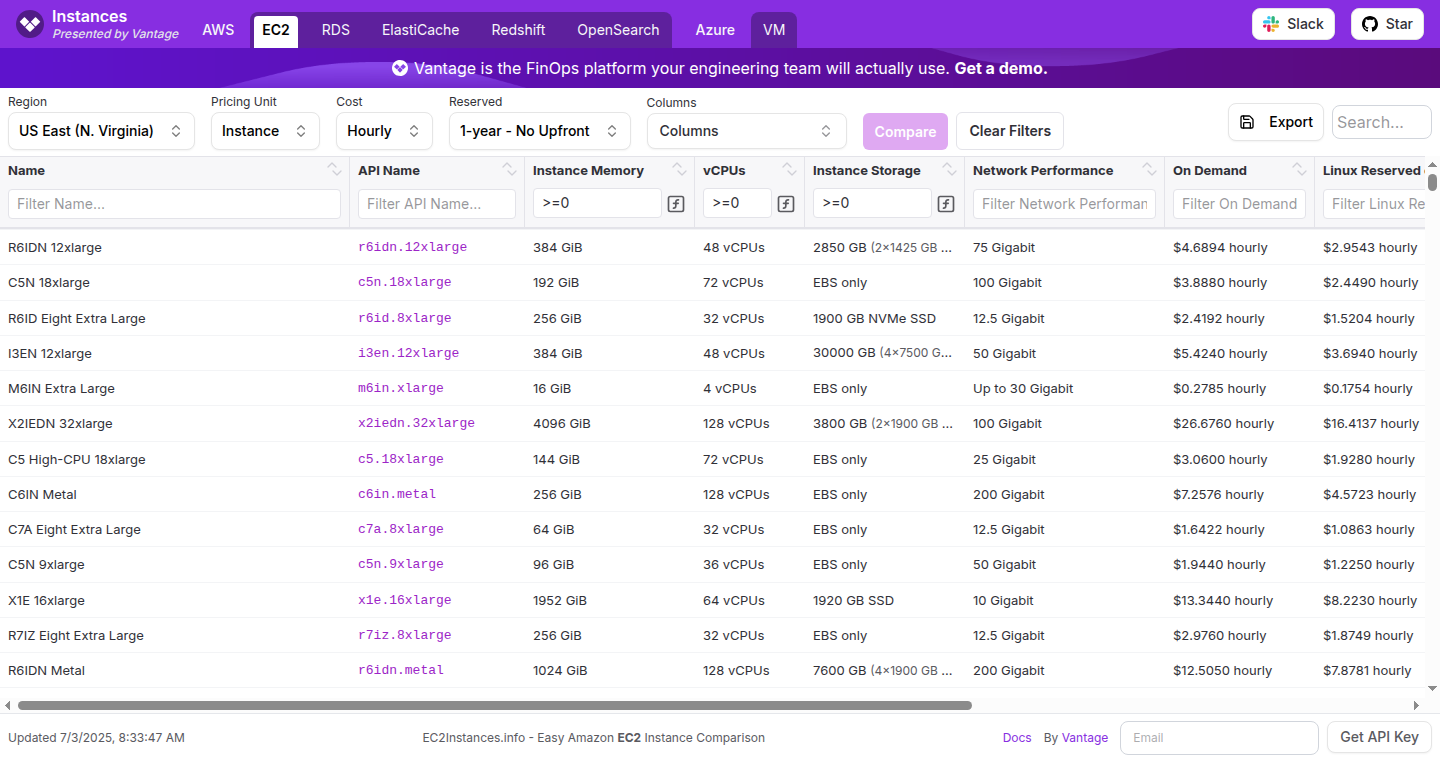Open the Pricing Unit Instance dropdown
Image resolution: width=1440 pixels, height=761 pixels.
pyautogui.click(x=265, y=131)
